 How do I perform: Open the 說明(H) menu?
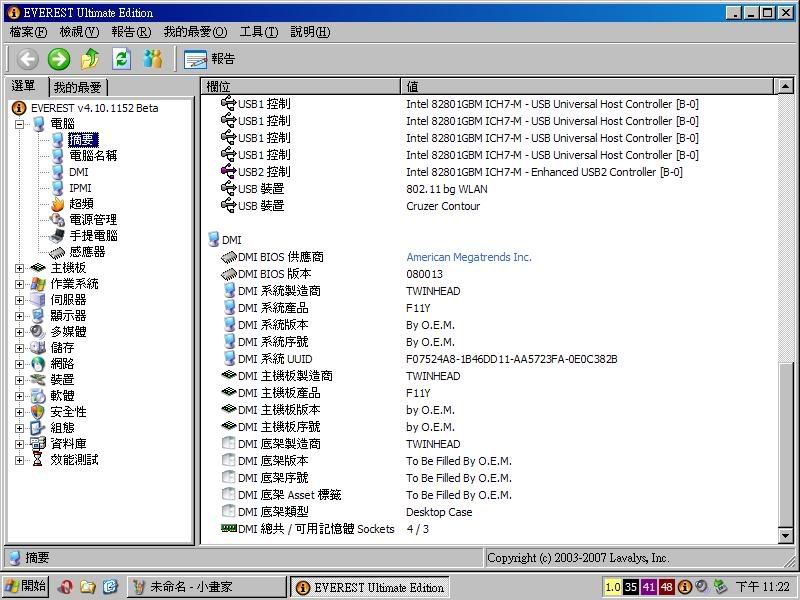tap(310, 32)
